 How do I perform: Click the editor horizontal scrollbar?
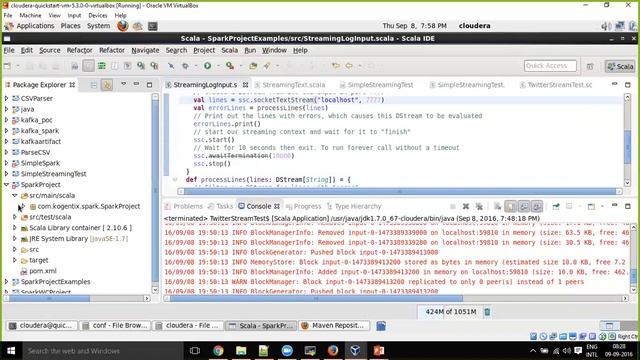(400, 191)
